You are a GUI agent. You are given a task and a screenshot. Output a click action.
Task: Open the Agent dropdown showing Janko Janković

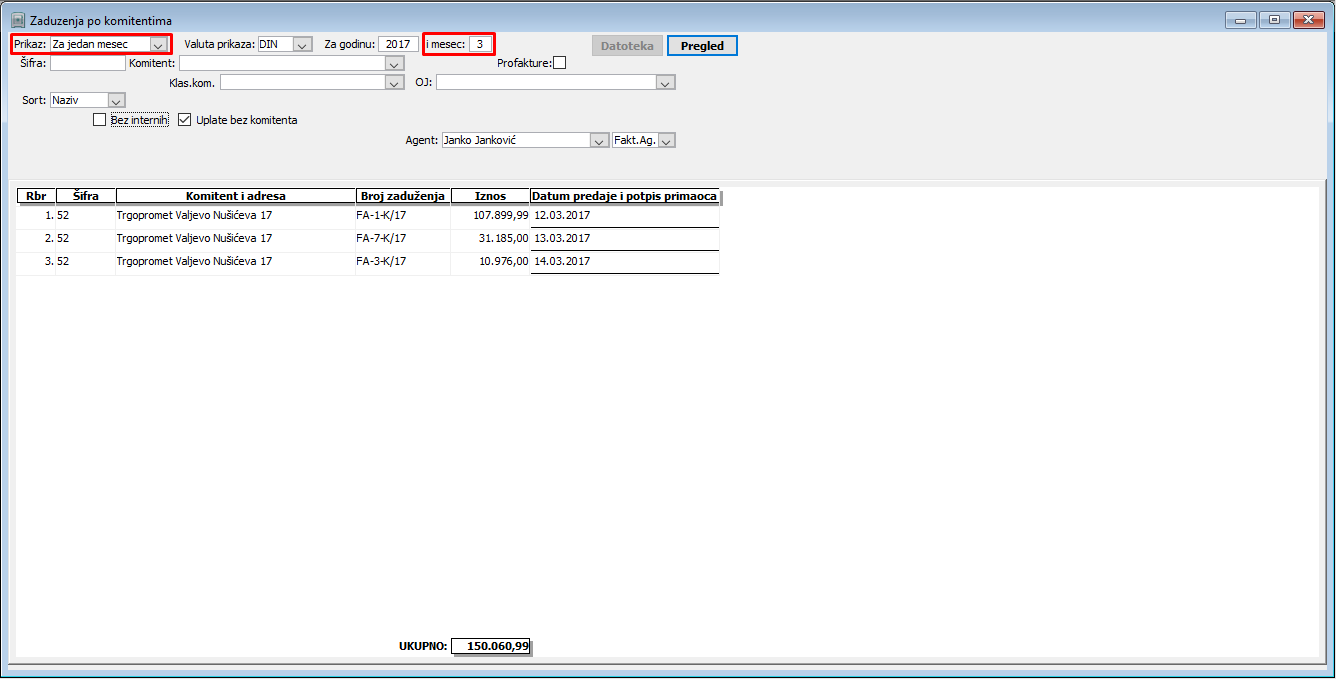[600, 141]
